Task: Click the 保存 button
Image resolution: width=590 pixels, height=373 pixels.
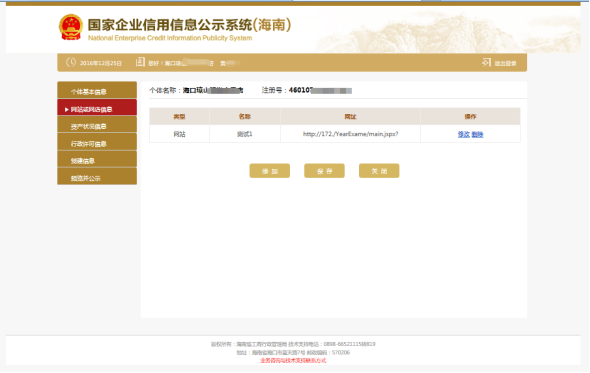Action: [324, 171]
